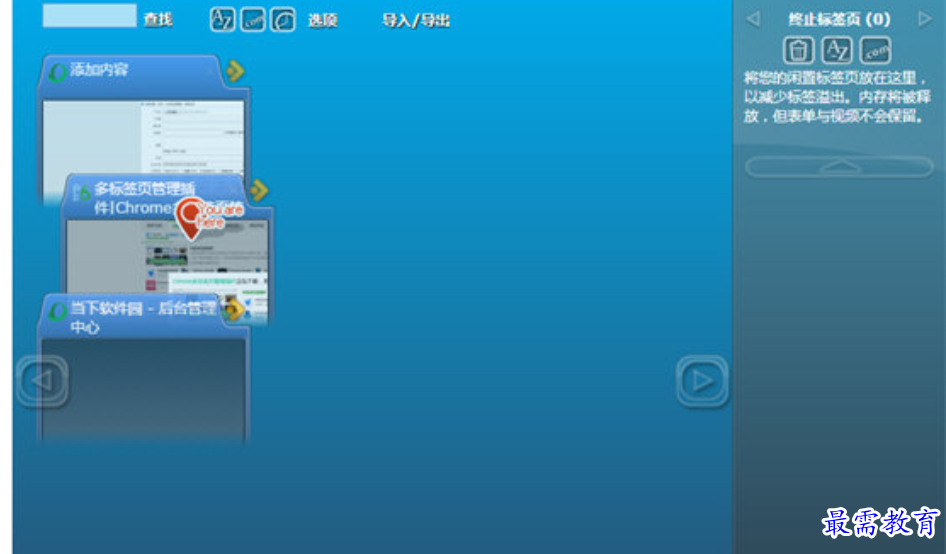The image size is (946, 554).
Task: Click the 当下软件园 dark page thumbnail
Action: click(x=144, y=389)
